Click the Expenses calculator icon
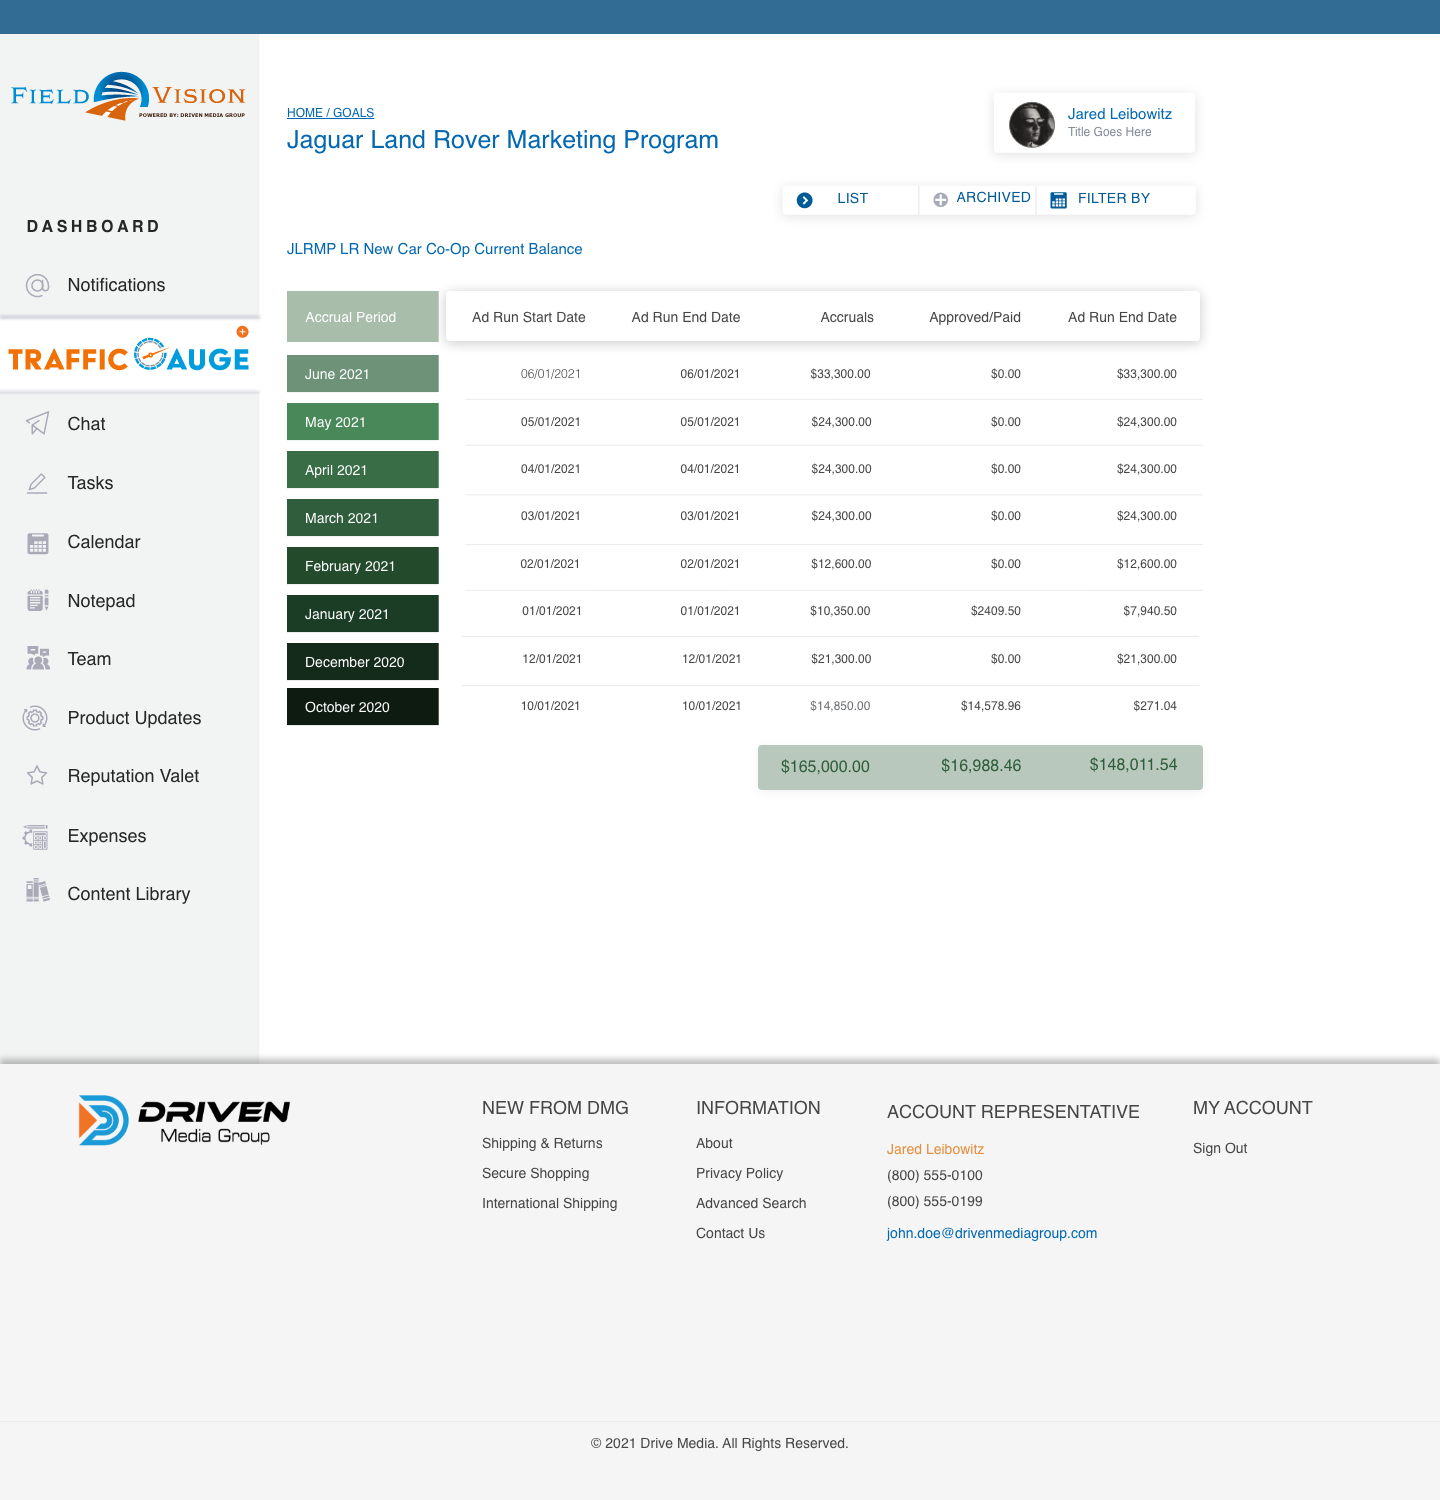 (x=36, y=836)
